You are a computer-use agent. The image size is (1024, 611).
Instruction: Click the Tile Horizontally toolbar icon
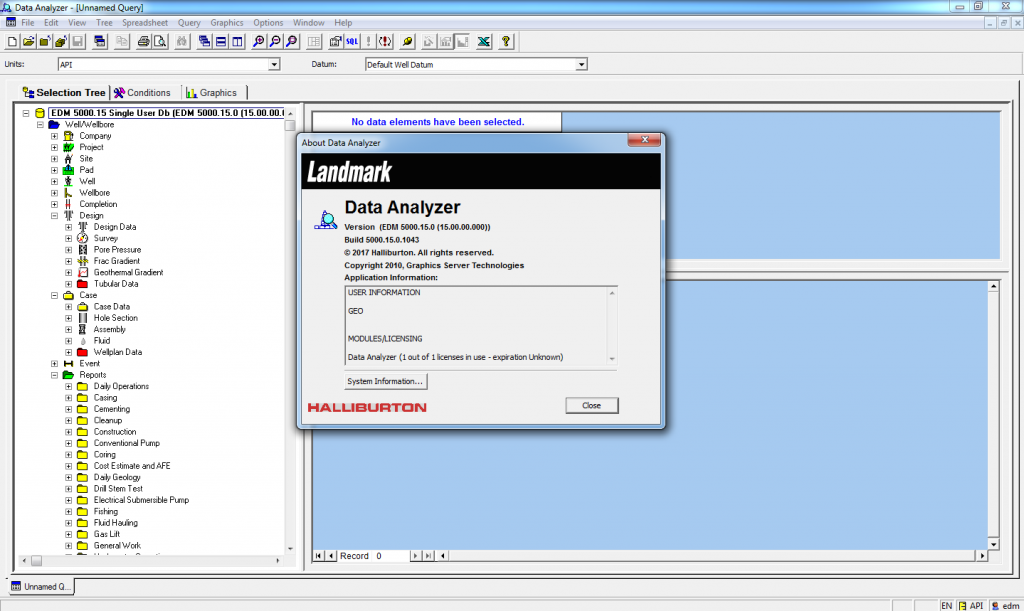point(221,42)
